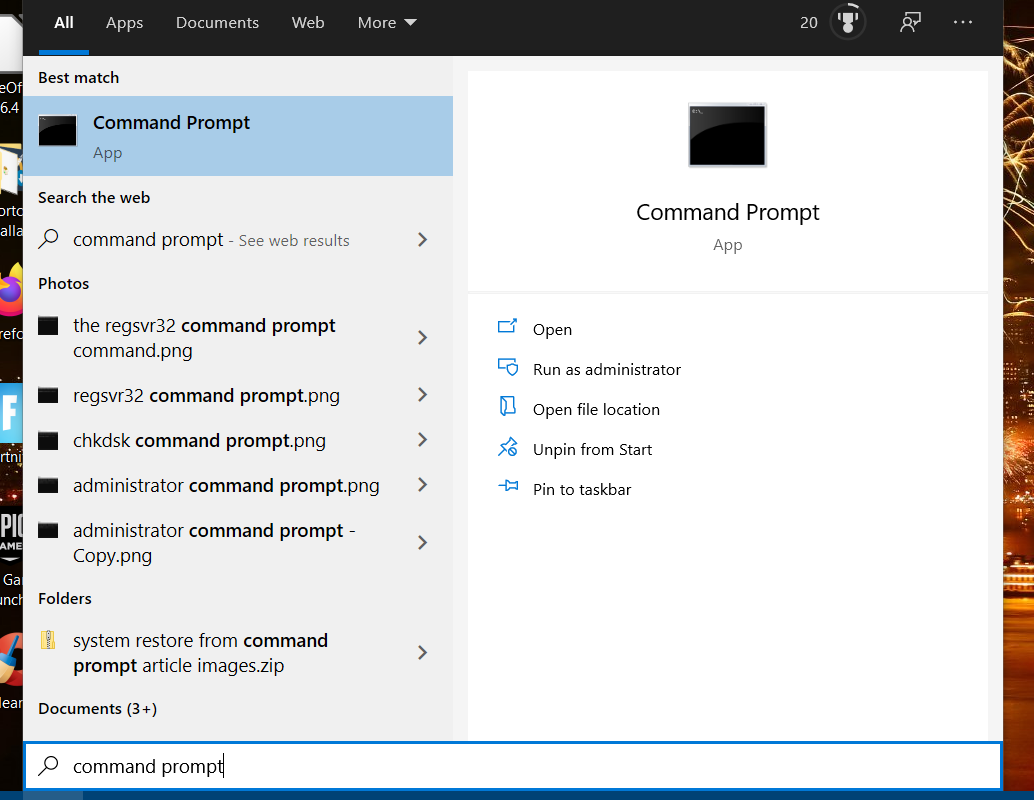Choose Run as administrator
Viewport: 1034px width, 800px height.
tap(607, 370)
